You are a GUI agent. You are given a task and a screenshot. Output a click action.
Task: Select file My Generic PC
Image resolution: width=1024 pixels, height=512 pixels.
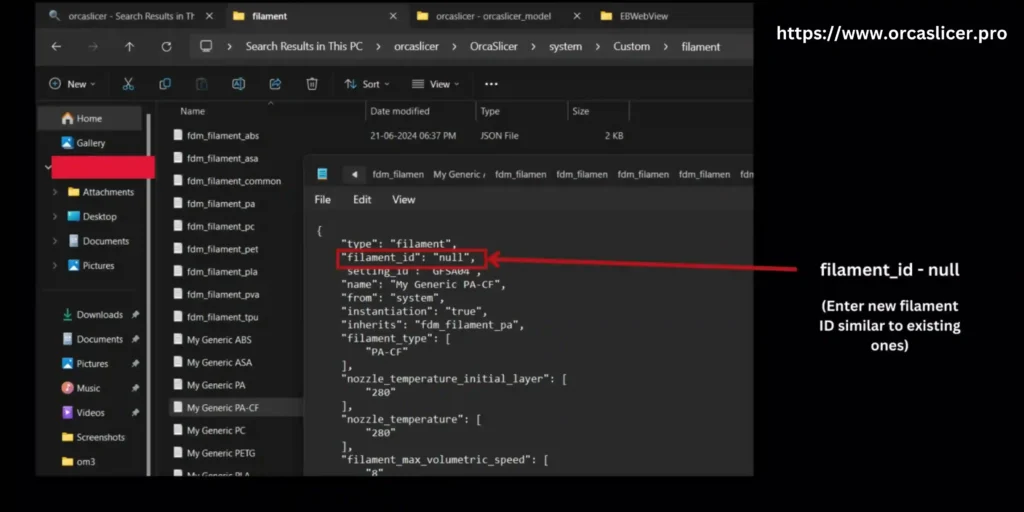click(x=216, y=430)
